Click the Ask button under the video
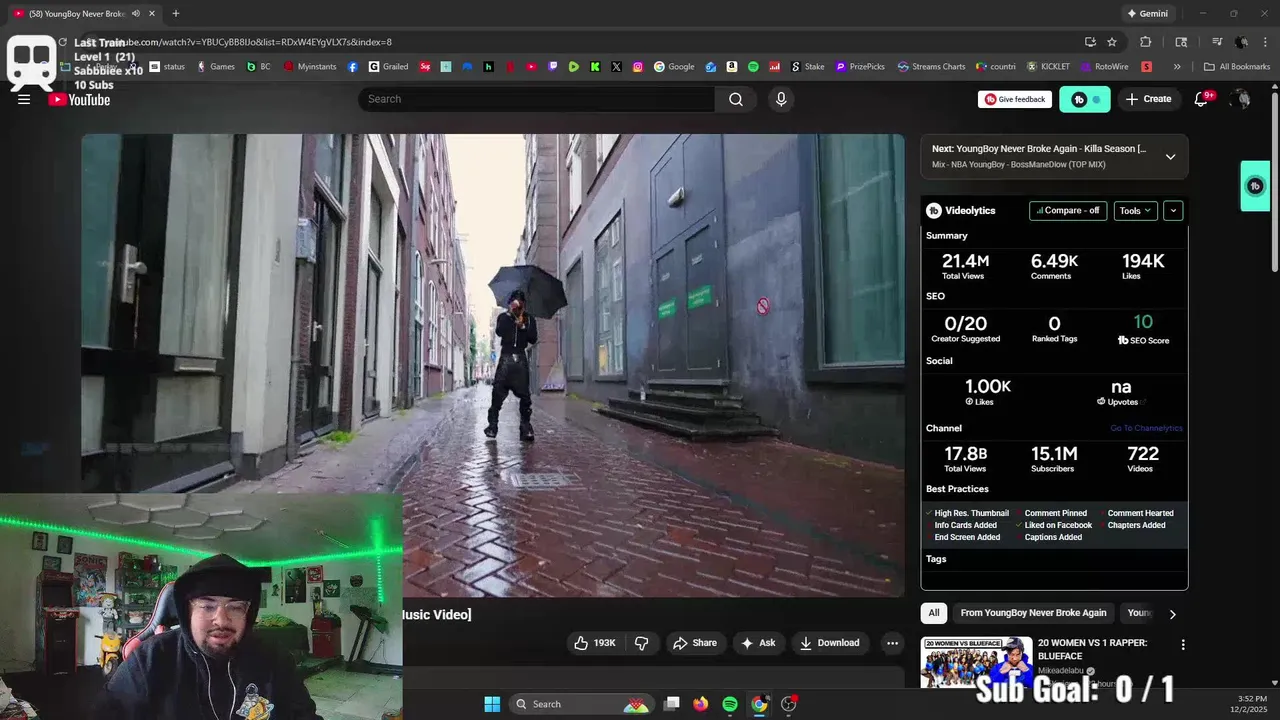 pyautogui.click(x=757, y=643)
